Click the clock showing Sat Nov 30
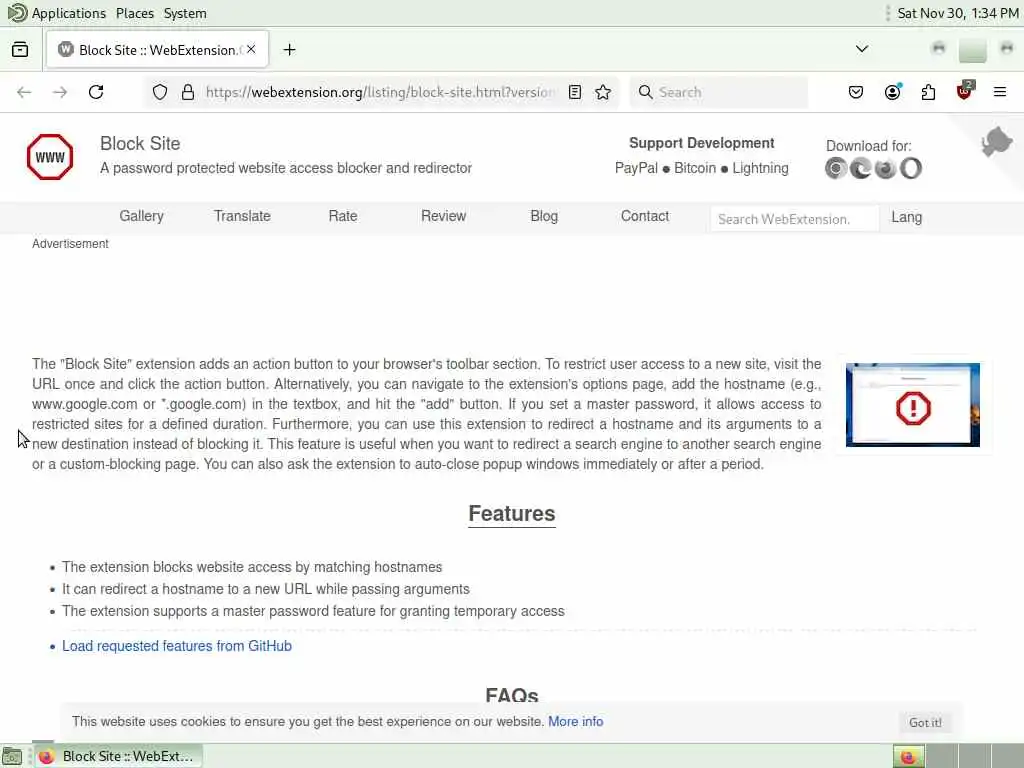The width and height of the screenshot is (1024, 768). tap(957, 13)
